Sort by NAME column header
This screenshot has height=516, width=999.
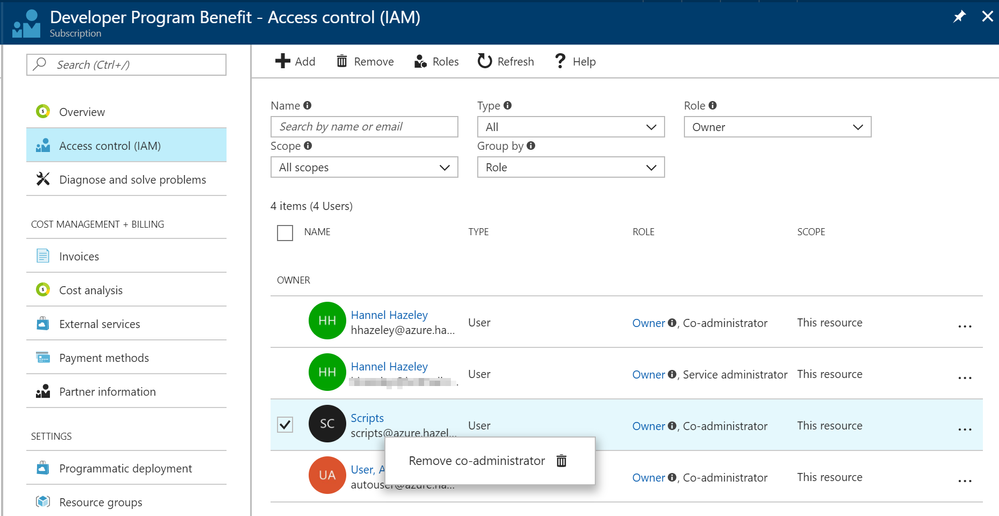tap(317, 232)
